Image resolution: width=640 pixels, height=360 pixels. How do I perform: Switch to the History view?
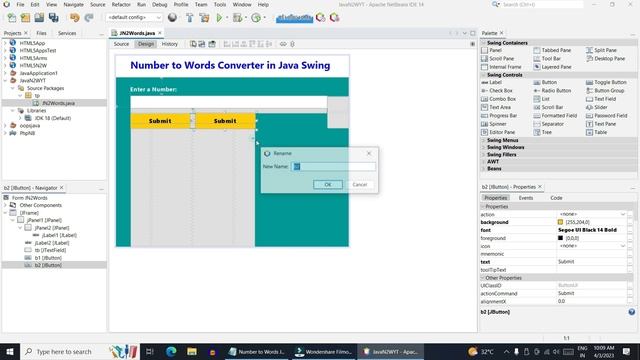point(169,44)
